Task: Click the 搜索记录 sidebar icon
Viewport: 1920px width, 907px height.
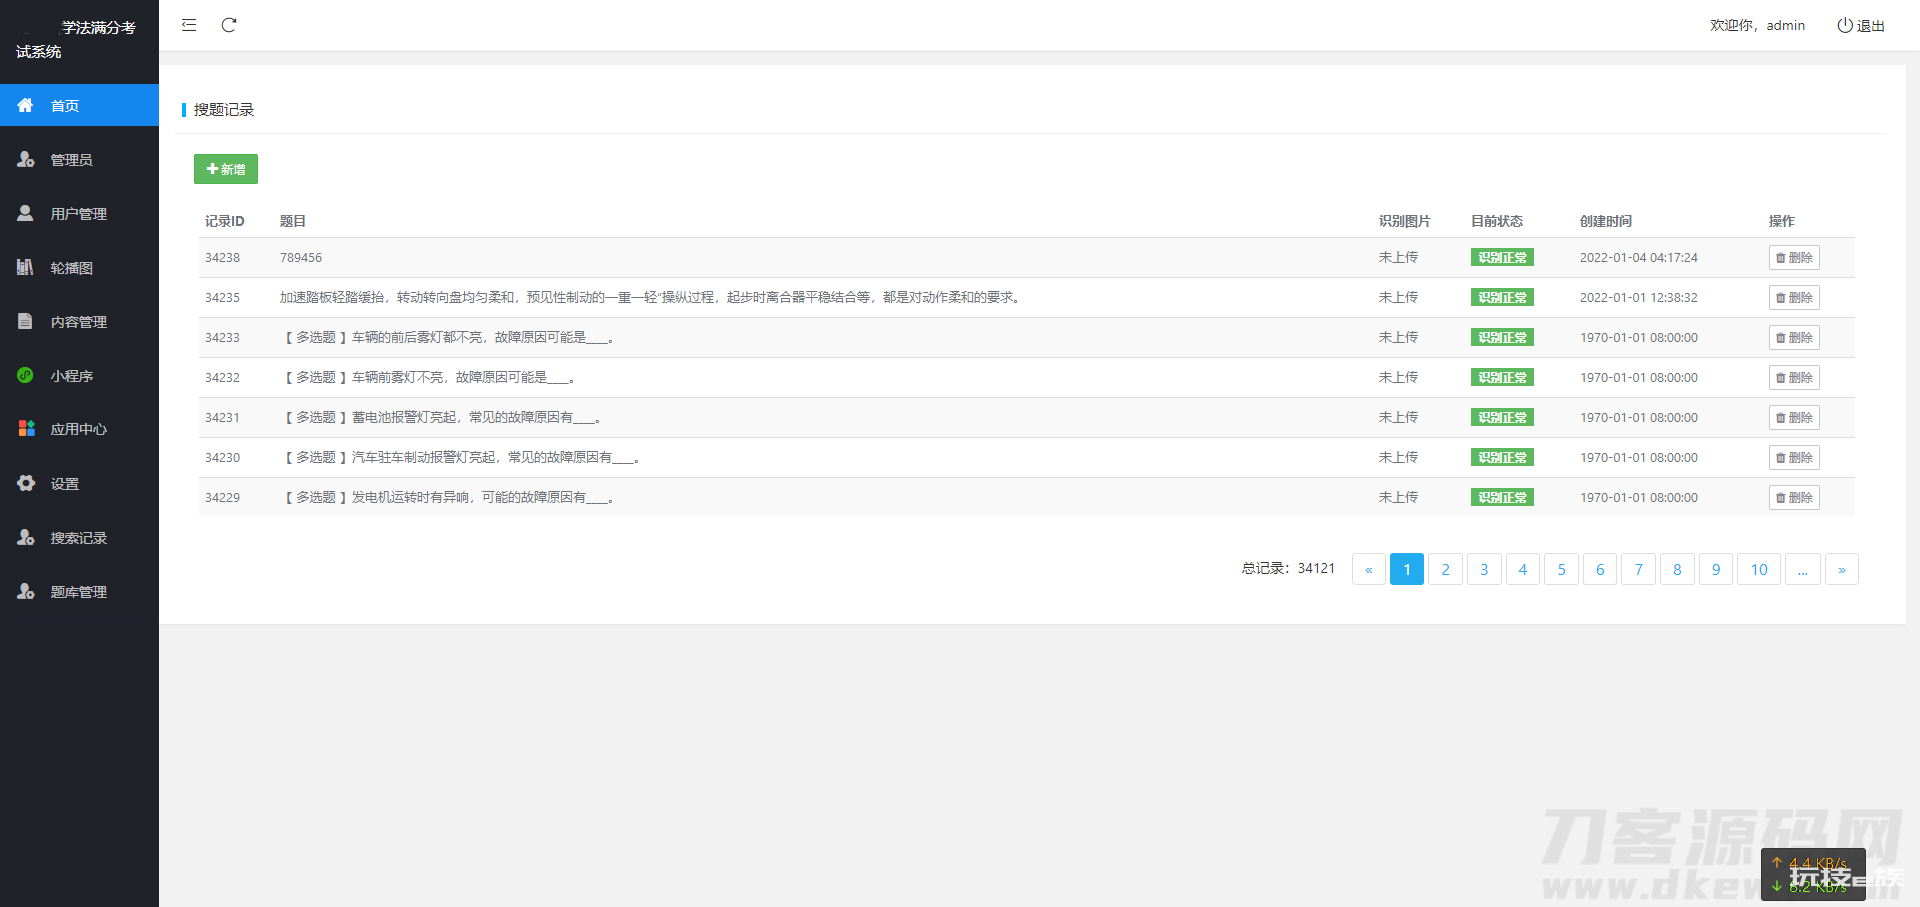Action: 25,537
